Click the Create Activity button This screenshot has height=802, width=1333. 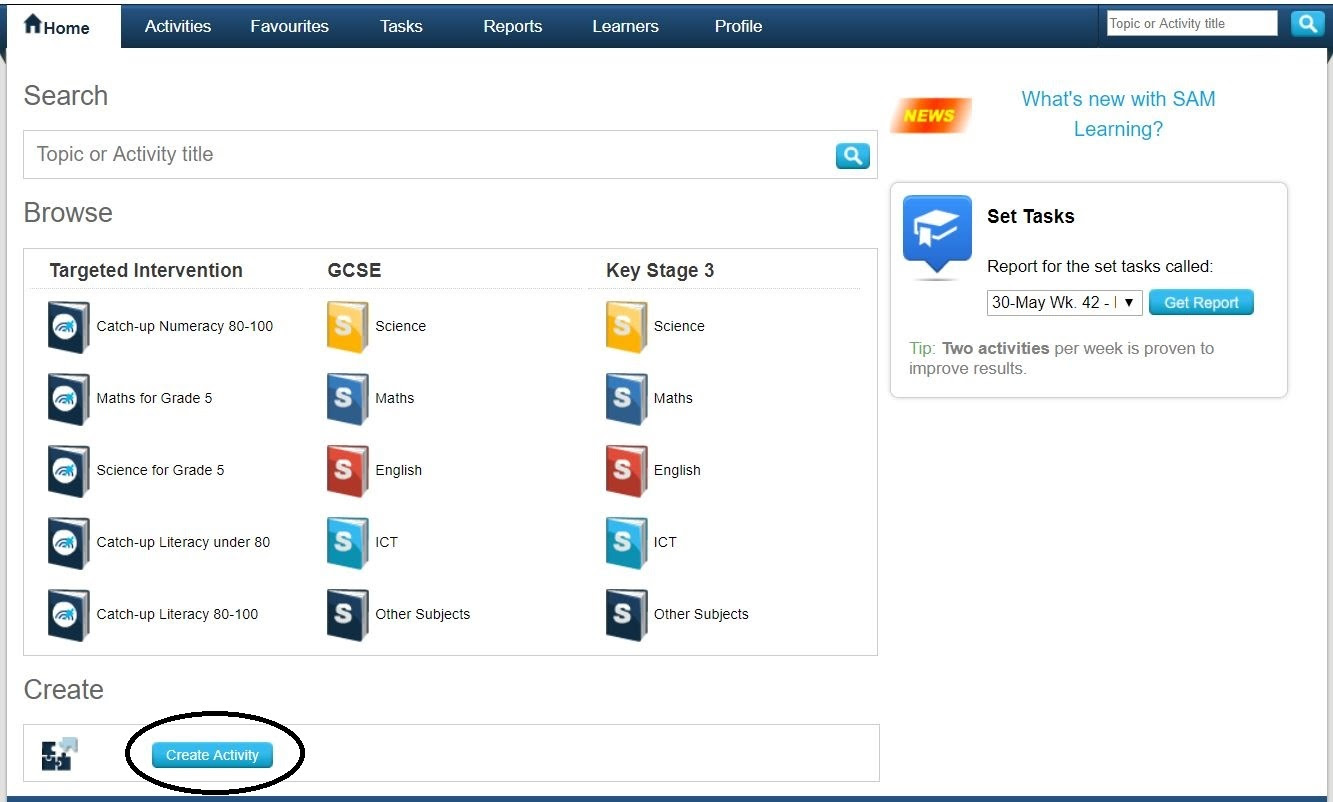pos(212,755)
